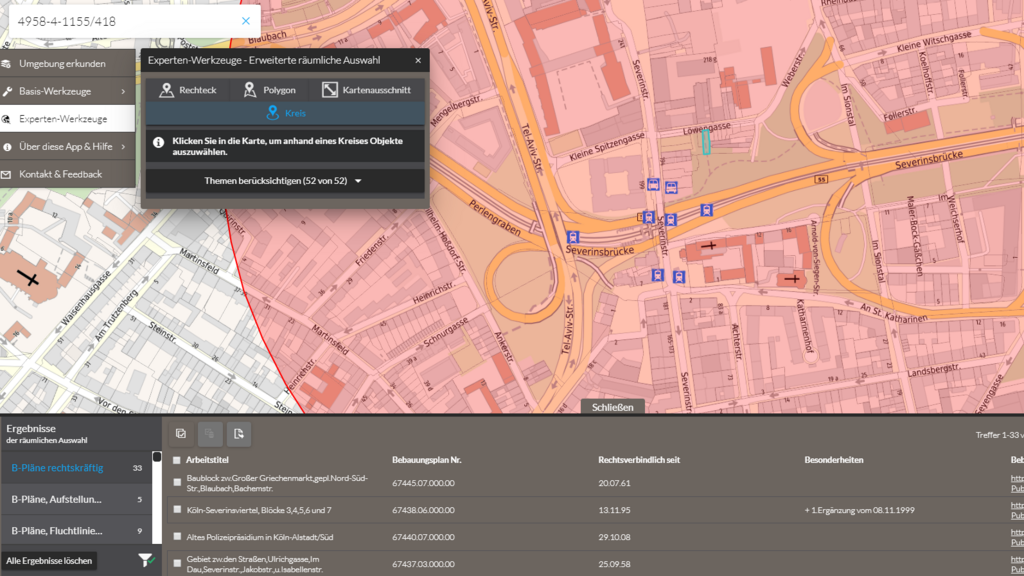
Task: Open Kontakt & Feedback from the sidebar
Action: click(x=60, y=172)
